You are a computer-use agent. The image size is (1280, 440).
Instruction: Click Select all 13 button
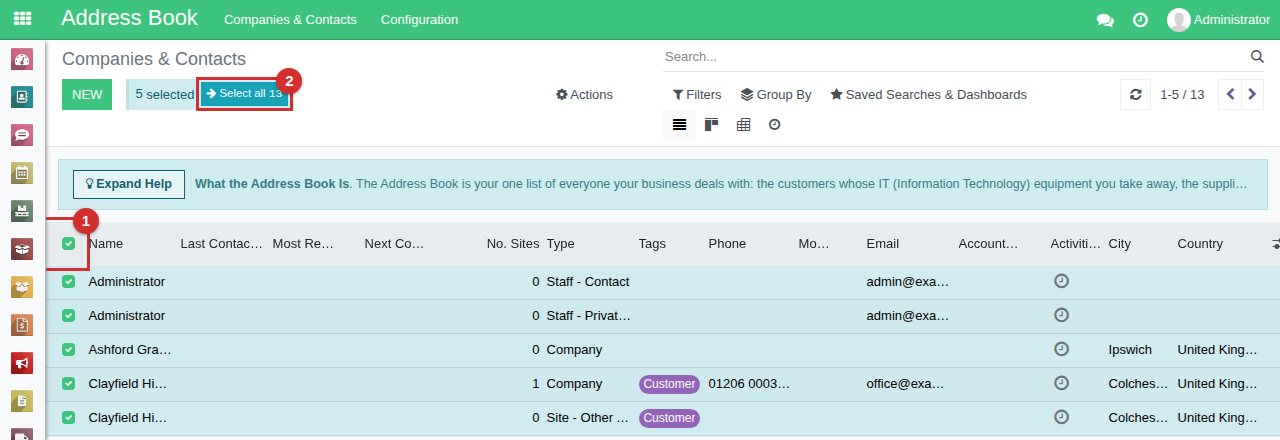(244, 93)
